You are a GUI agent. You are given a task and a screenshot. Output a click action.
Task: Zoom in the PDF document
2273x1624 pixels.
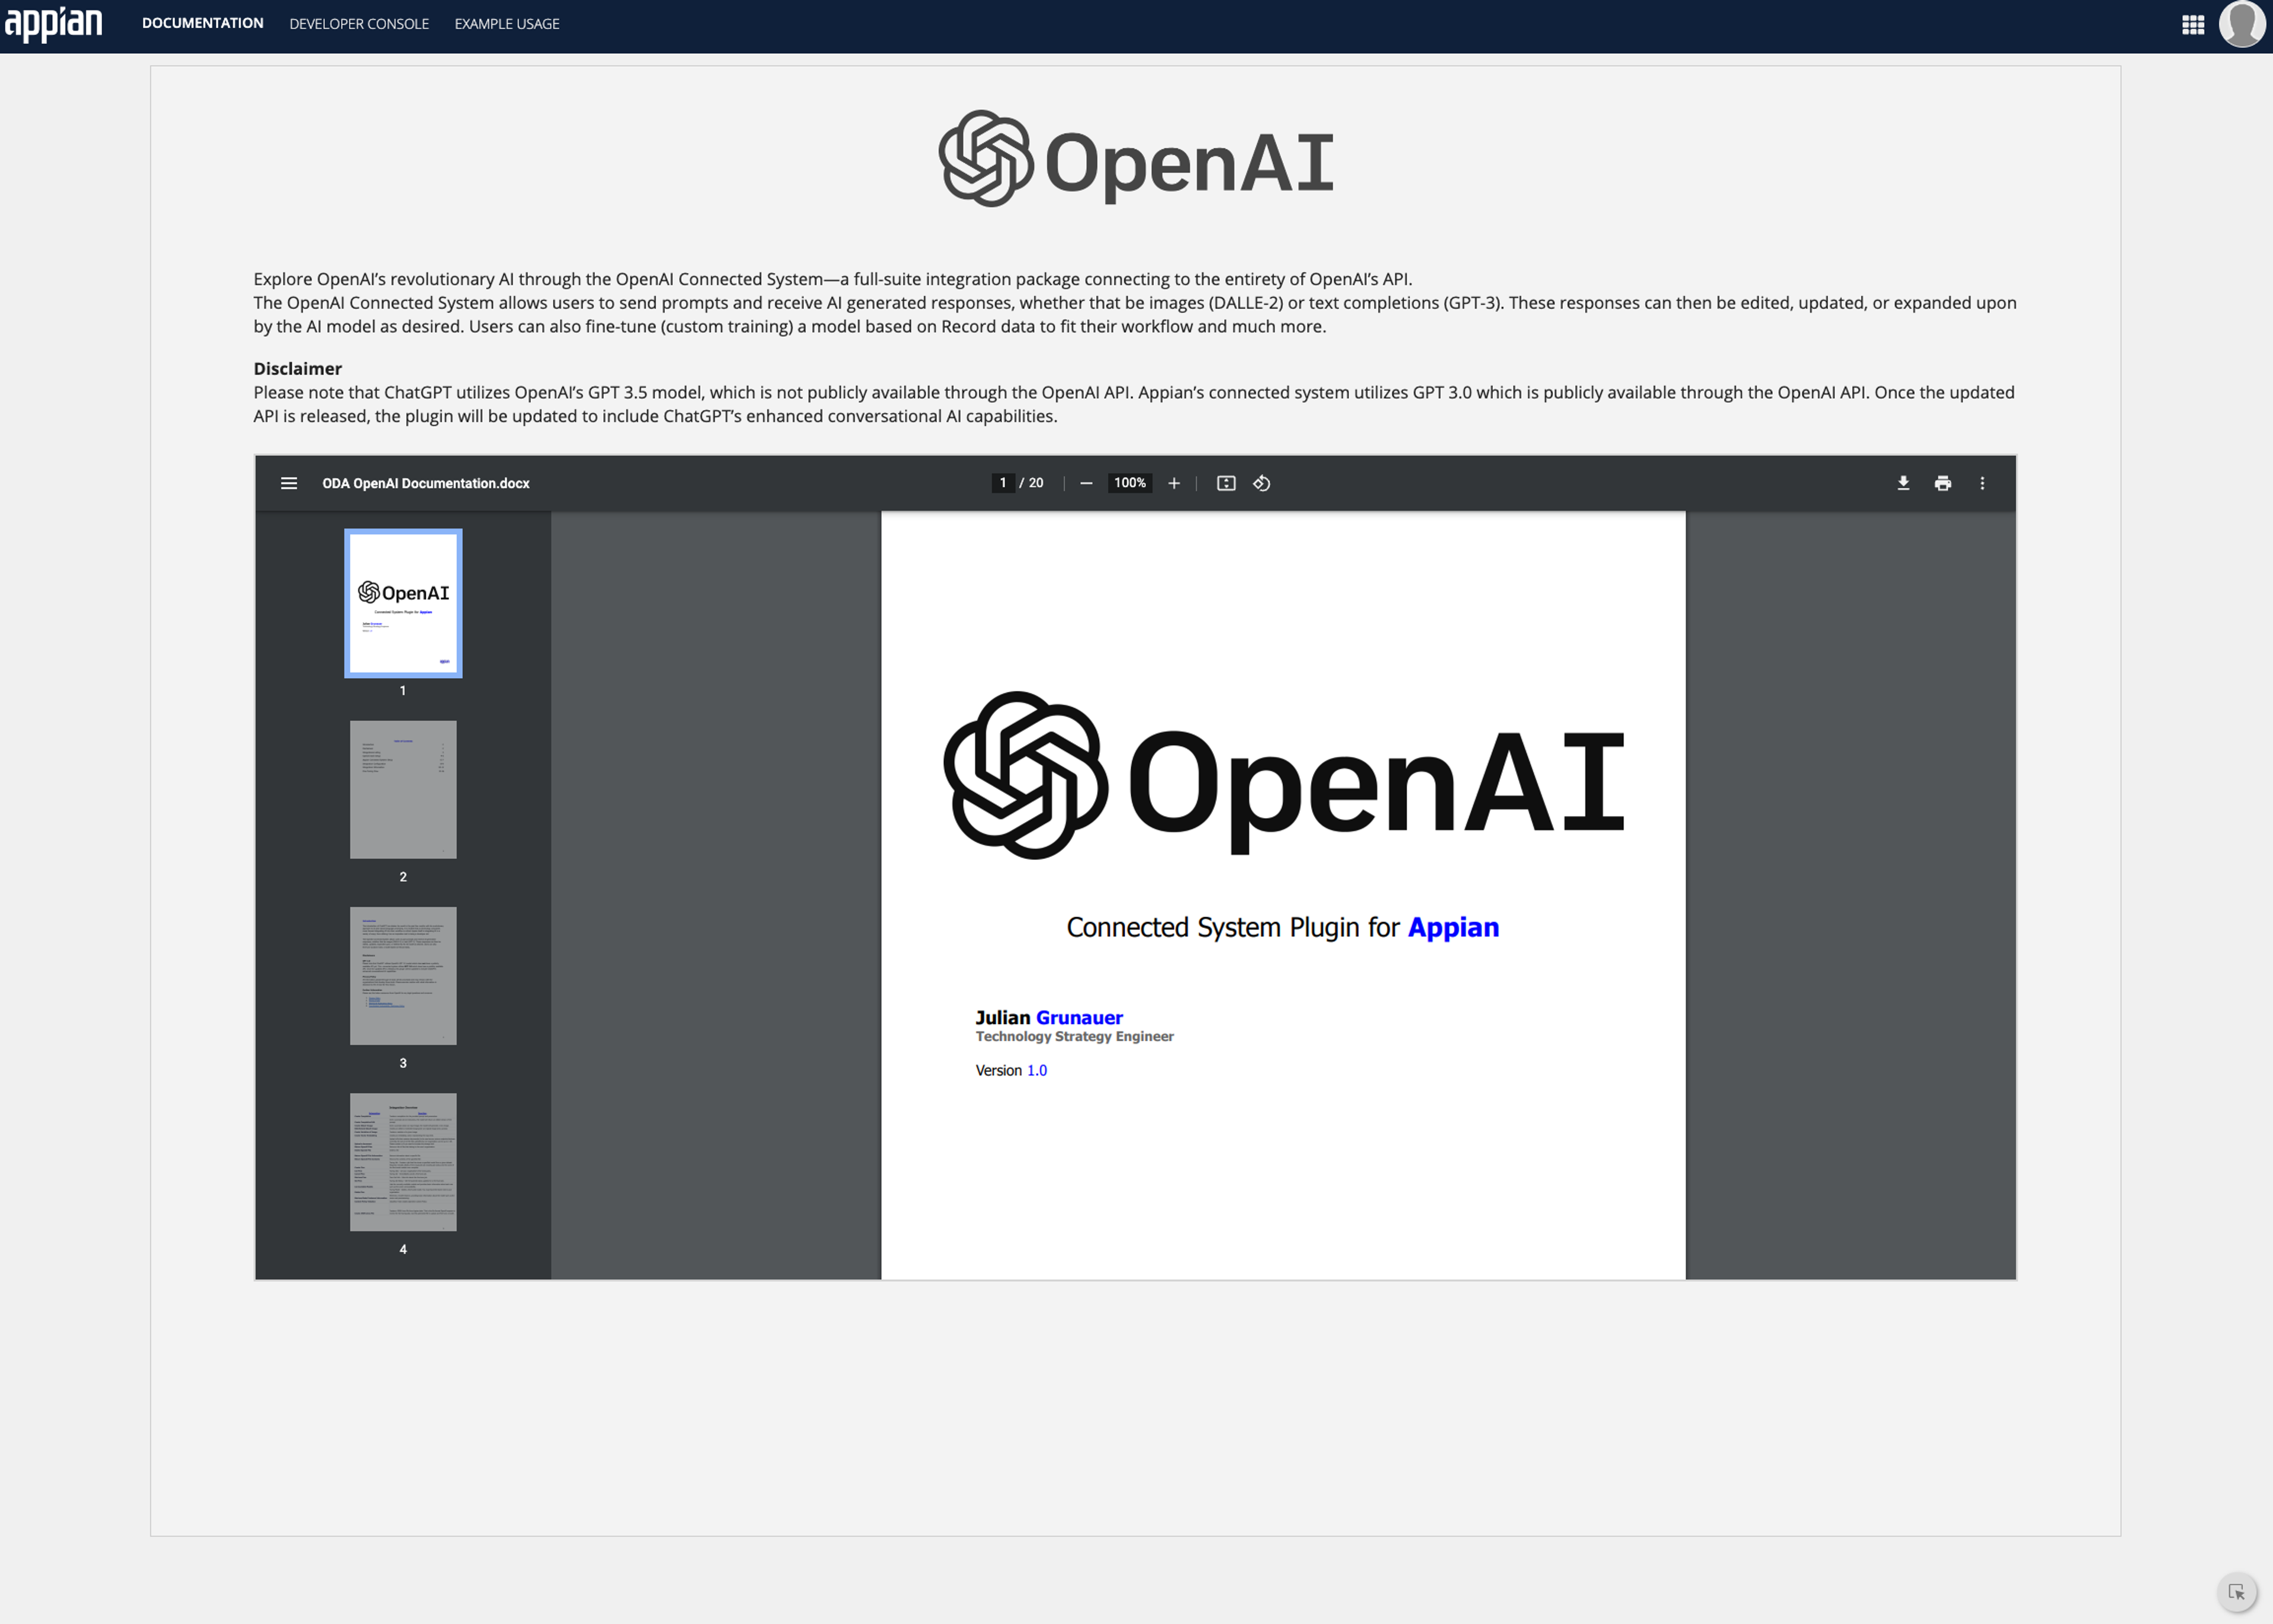pyautogui.click(x=1174, y=483)
